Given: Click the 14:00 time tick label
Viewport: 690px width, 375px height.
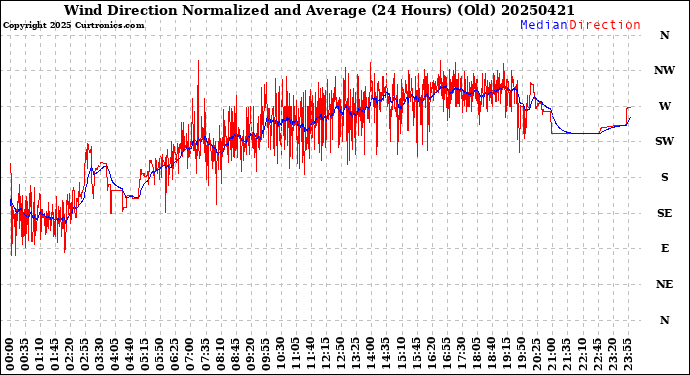Looking at the screenshot, I should 370,354.
